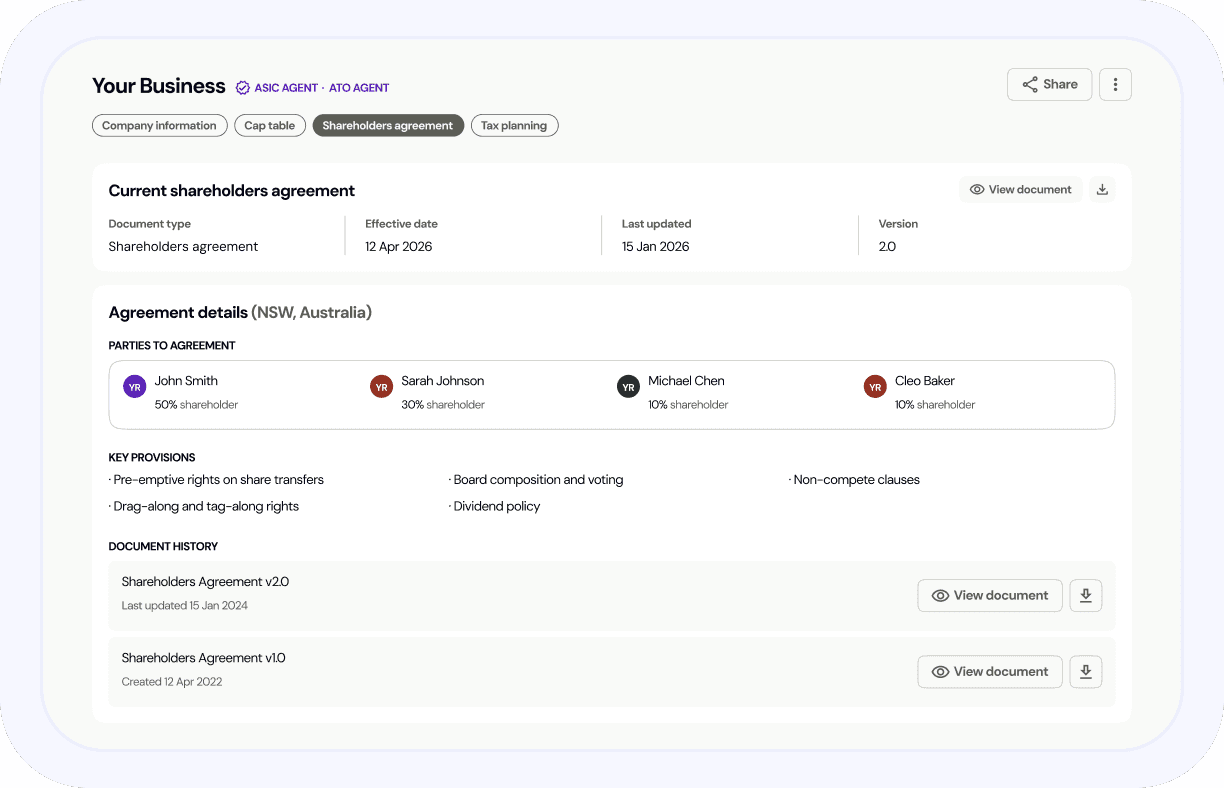Click the ATO AGENT label
1224x788 pixels.
[x=359, y=88]
